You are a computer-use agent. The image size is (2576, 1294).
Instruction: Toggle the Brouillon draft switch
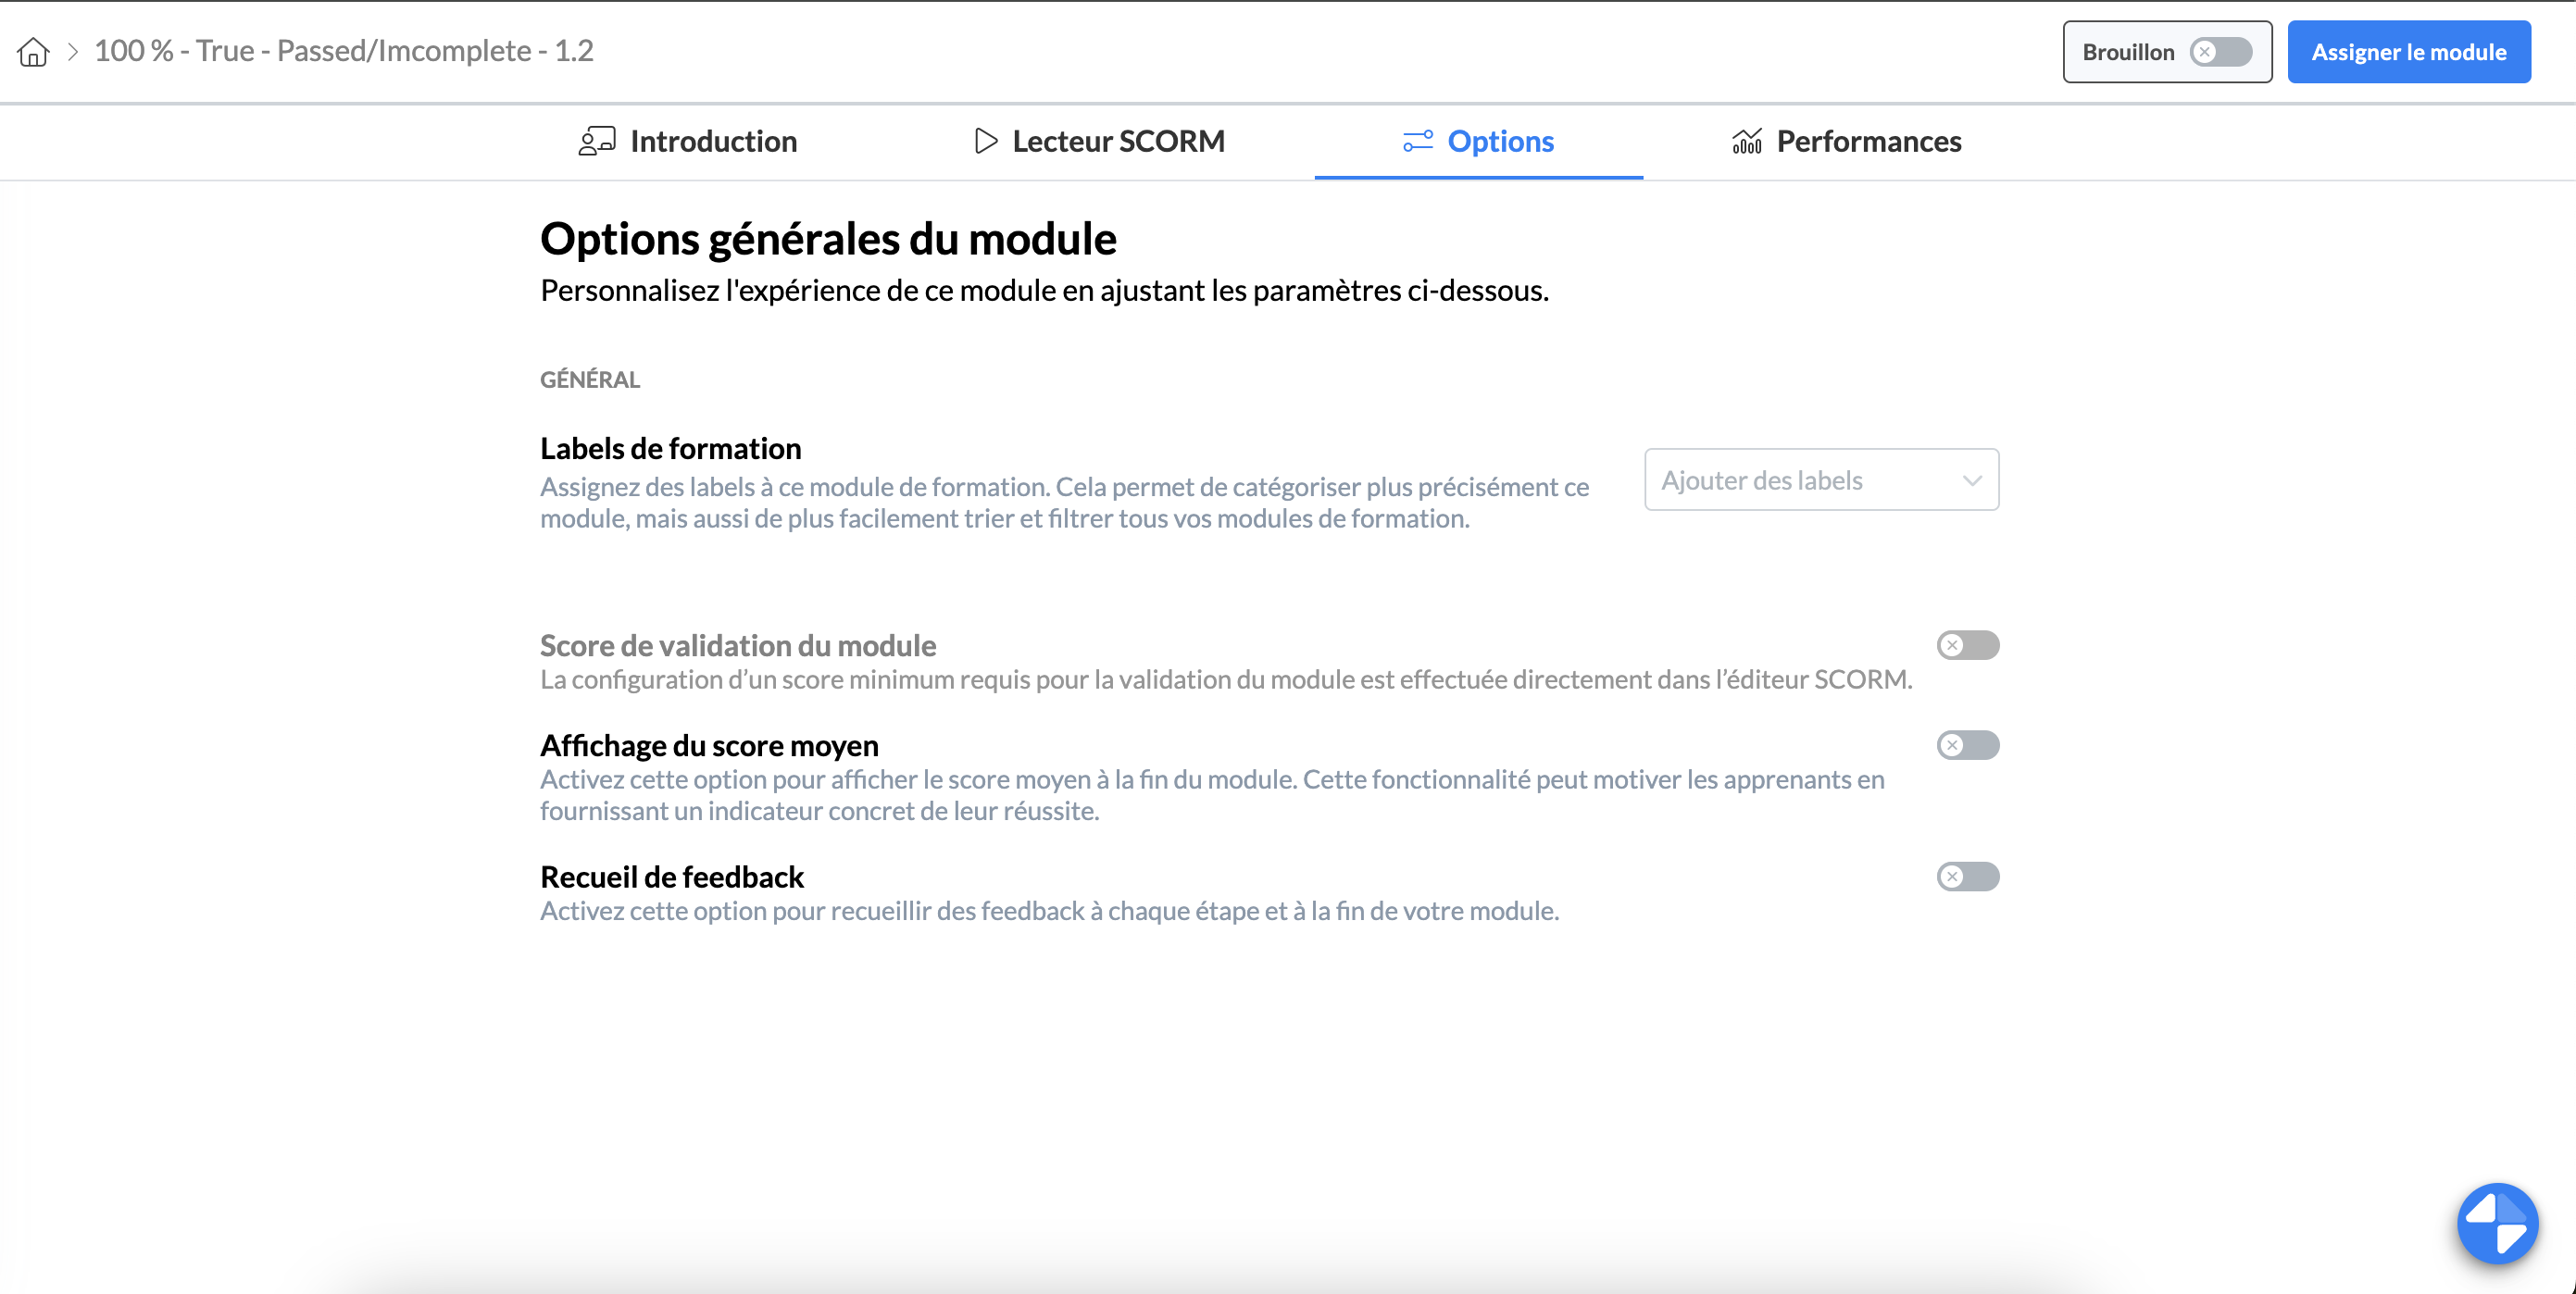[2220, 52]
